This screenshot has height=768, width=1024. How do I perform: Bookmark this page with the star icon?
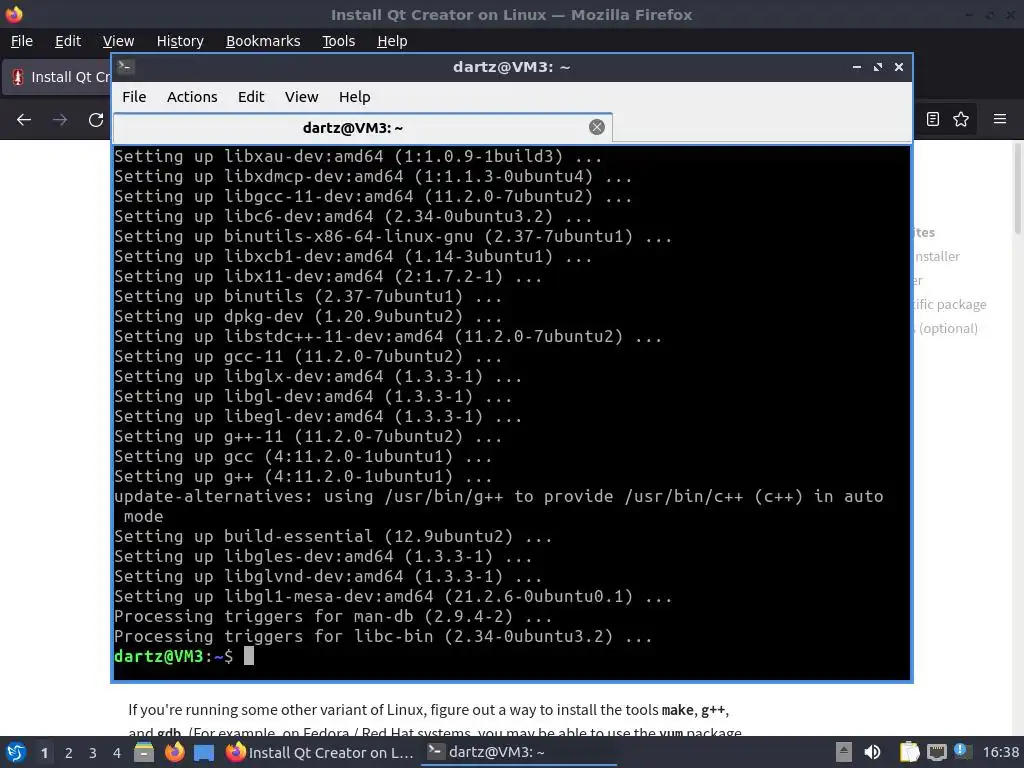tap(961, 119)
